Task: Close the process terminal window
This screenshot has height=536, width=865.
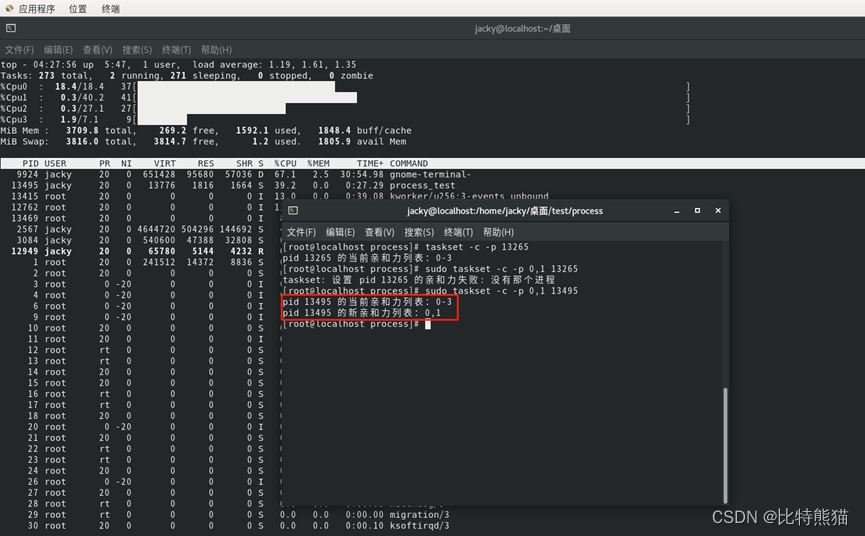Action: [718, 211]
